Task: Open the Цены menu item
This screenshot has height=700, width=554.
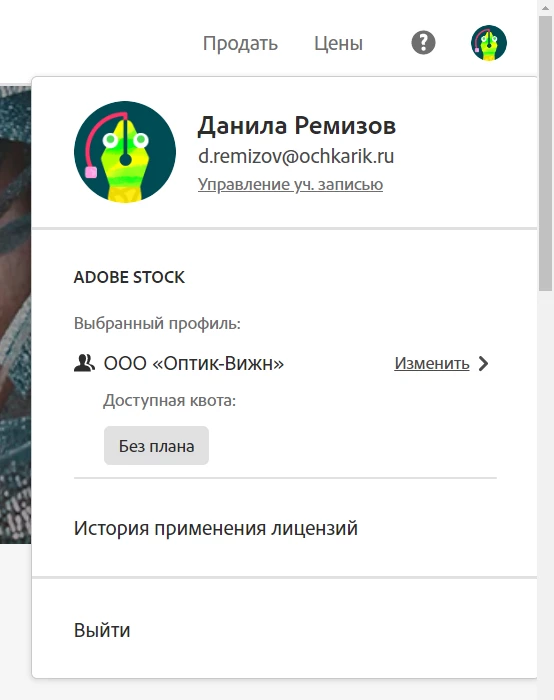Action: (338, 43)
